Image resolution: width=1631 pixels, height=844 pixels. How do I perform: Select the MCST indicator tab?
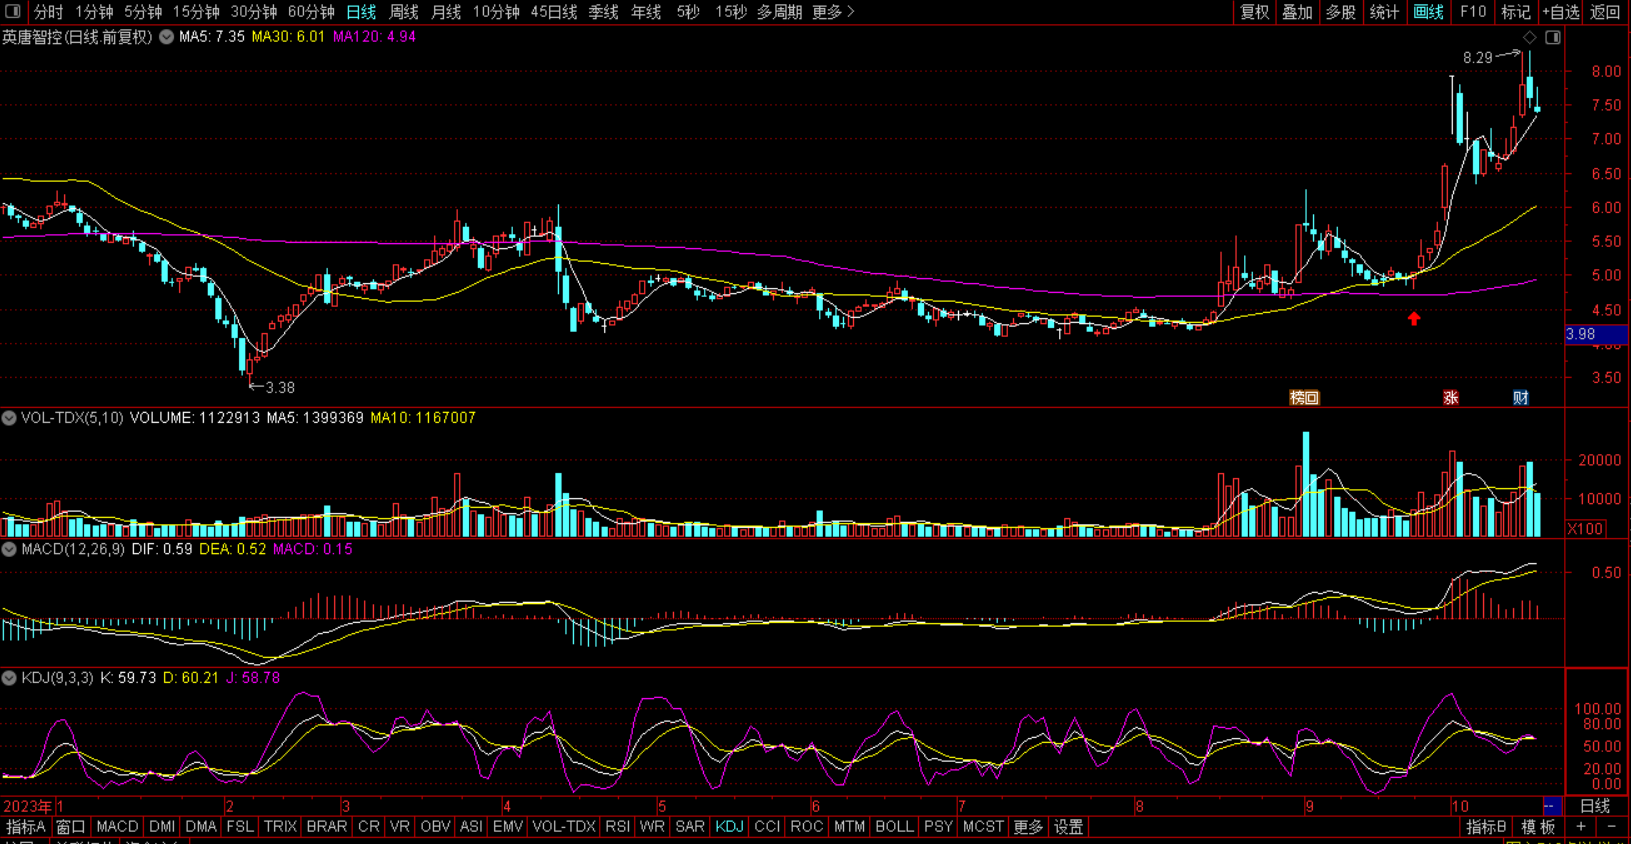tap(983, 827)
